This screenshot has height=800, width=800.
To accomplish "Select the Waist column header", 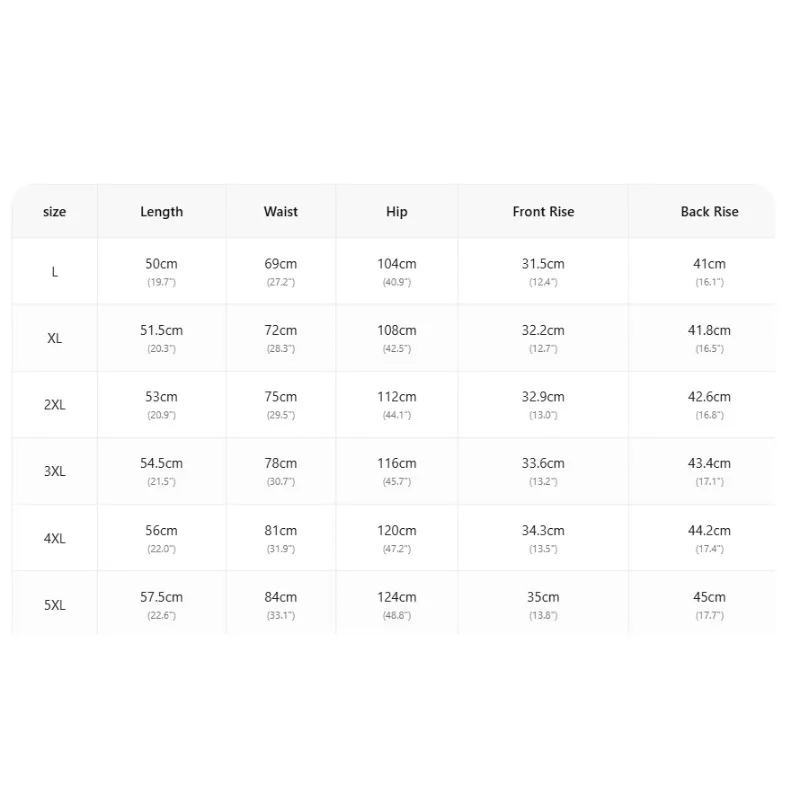I will click(x=281, y=212).
